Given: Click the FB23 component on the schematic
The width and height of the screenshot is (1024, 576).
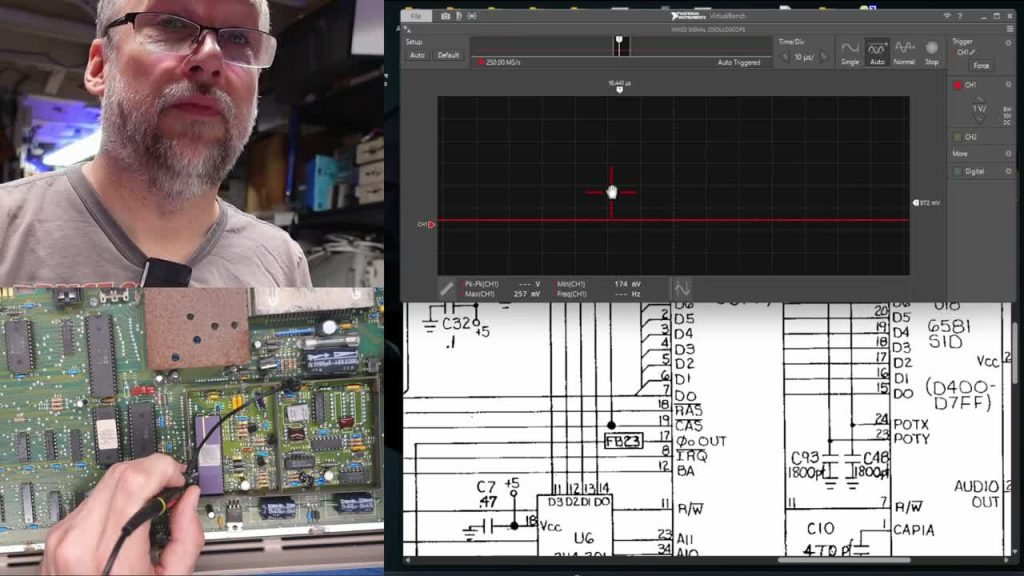Looking at the screenshot, I should click(624, 441).
